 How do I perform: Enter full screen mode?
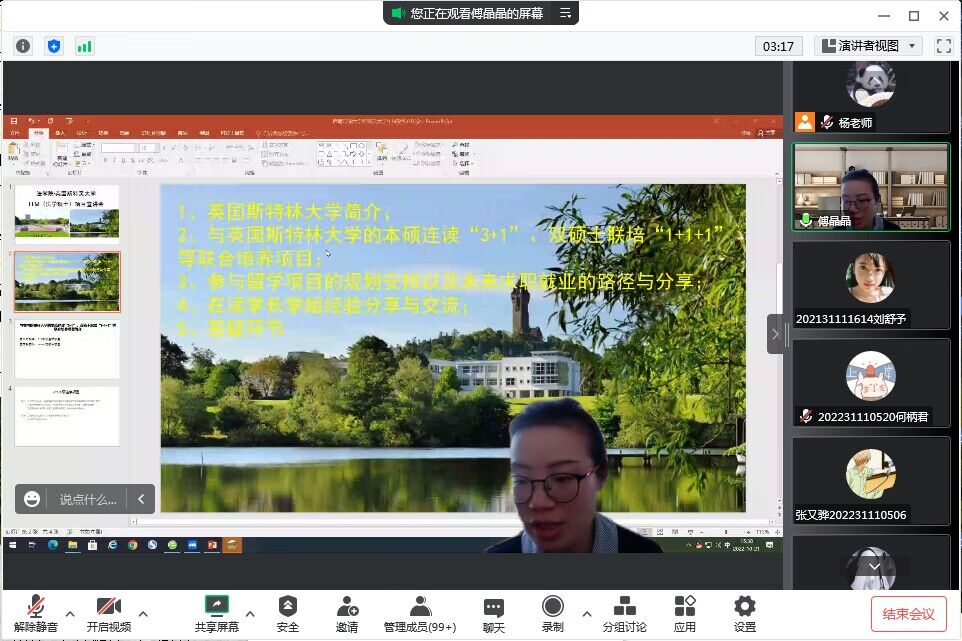point(944,46)
